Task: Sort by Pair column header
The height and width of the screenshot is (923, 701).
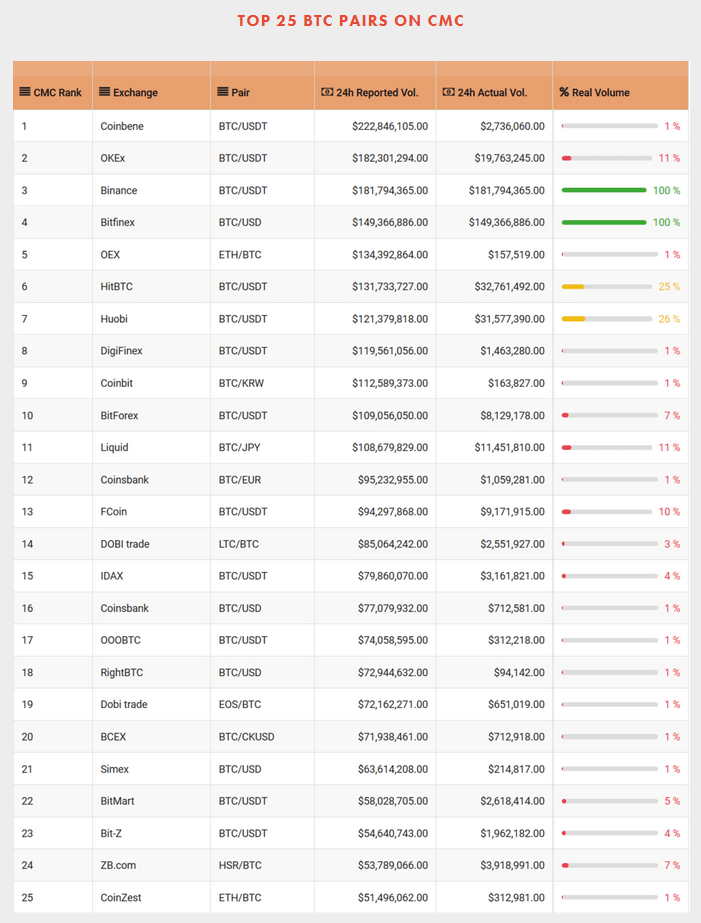Action: [x=262, y=85]
